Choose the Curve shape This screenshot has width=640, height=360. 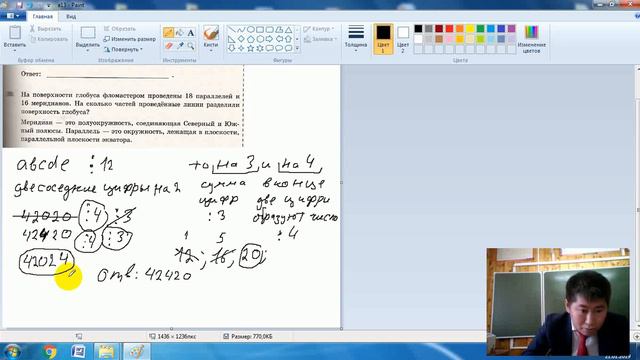[x=241, y=29]
